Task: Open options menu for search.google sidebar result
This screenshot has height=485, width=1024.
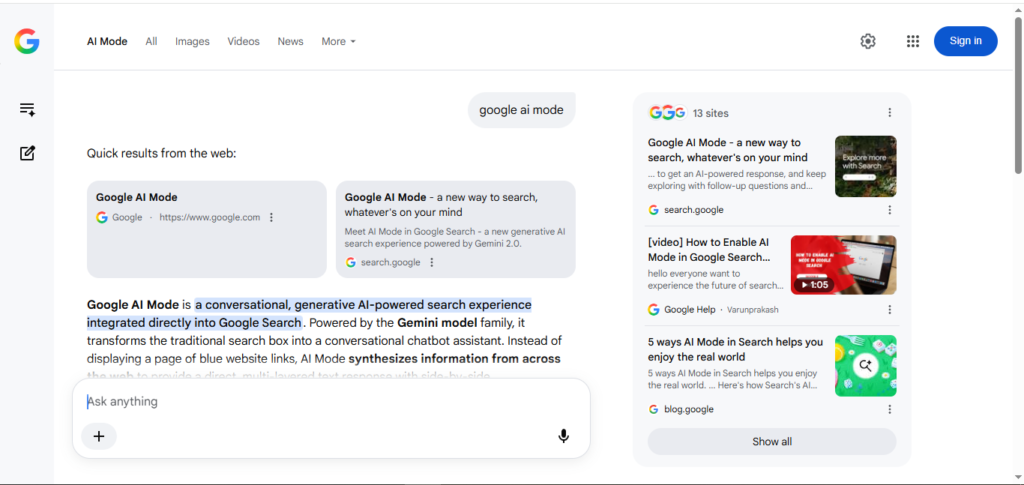Action: point(889,210)
